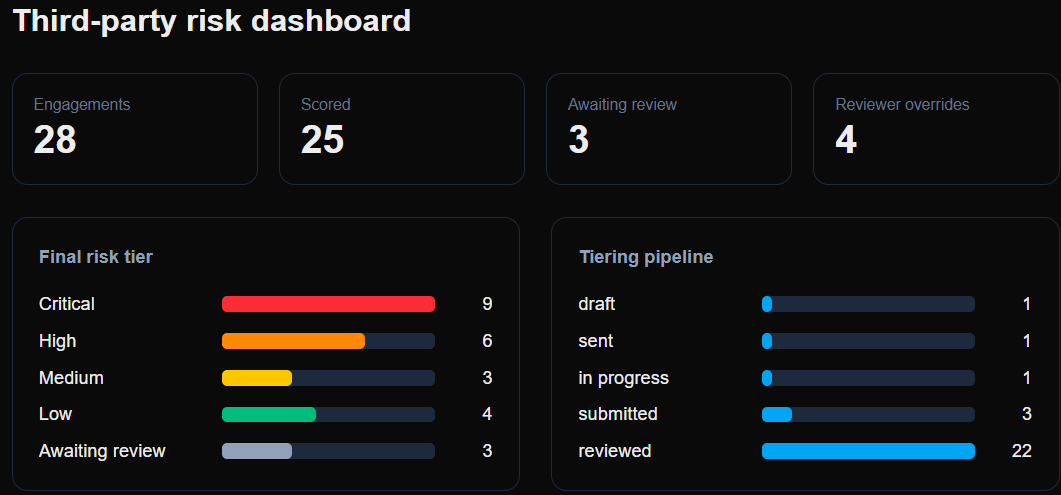Select the in progress stage label
The image size is (1061, 495).
[x=623, y=378]
